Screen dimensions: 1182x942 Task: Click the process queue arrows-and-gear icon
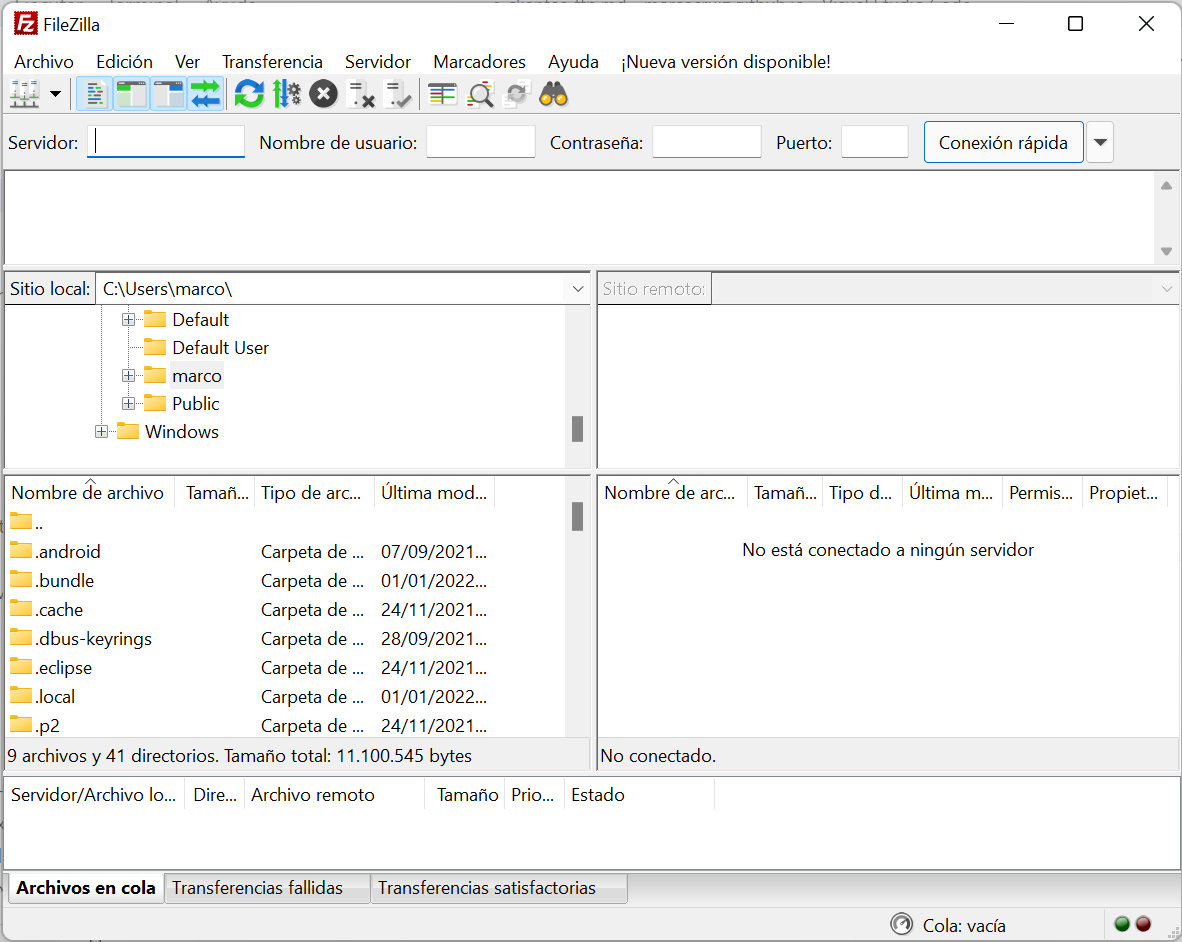click(286, 94)
